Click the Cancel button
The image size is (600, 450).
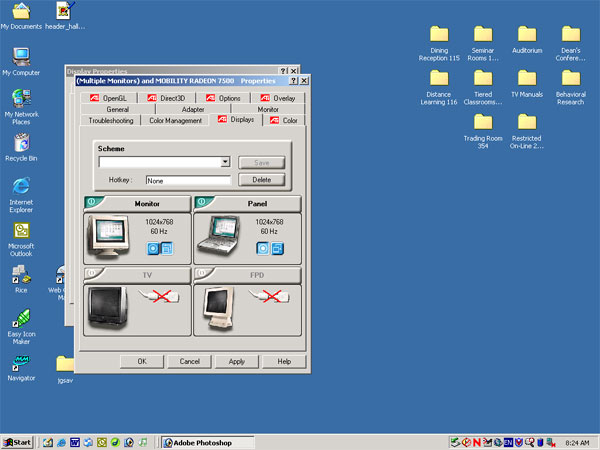coord(189,362)
